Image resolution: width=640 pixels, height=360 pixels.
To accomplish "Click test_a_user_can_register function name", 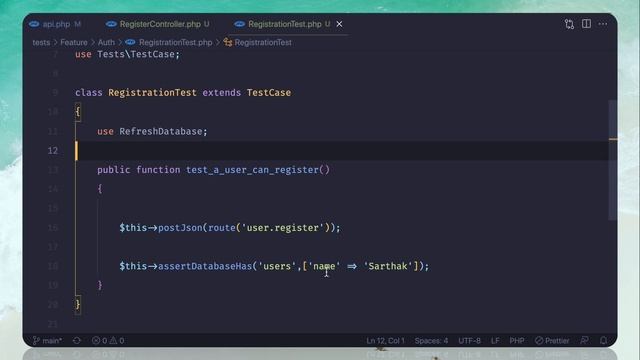I will point(252,170).
